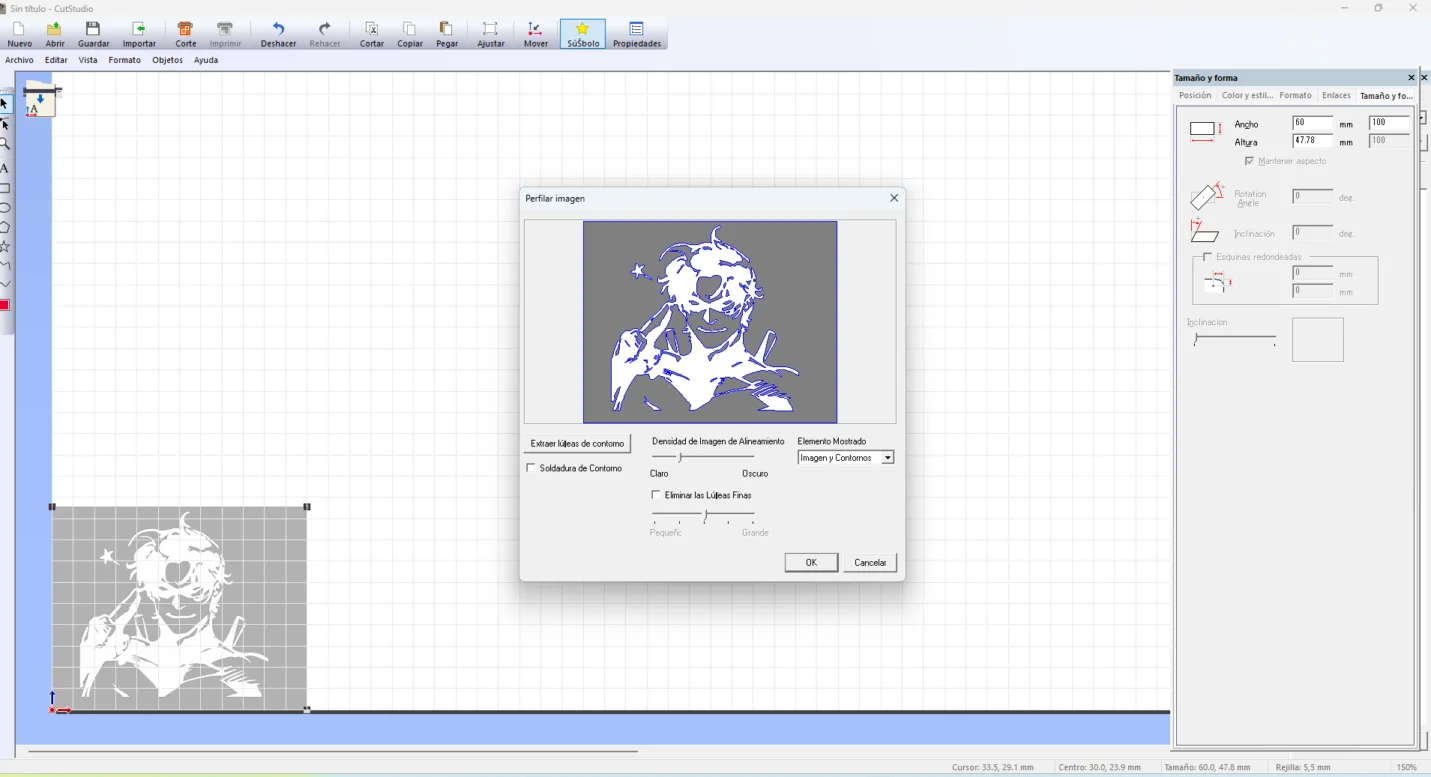Select the magnifier zoom tool
Viewport: 1431px width, 777px height.
point(4,145)
